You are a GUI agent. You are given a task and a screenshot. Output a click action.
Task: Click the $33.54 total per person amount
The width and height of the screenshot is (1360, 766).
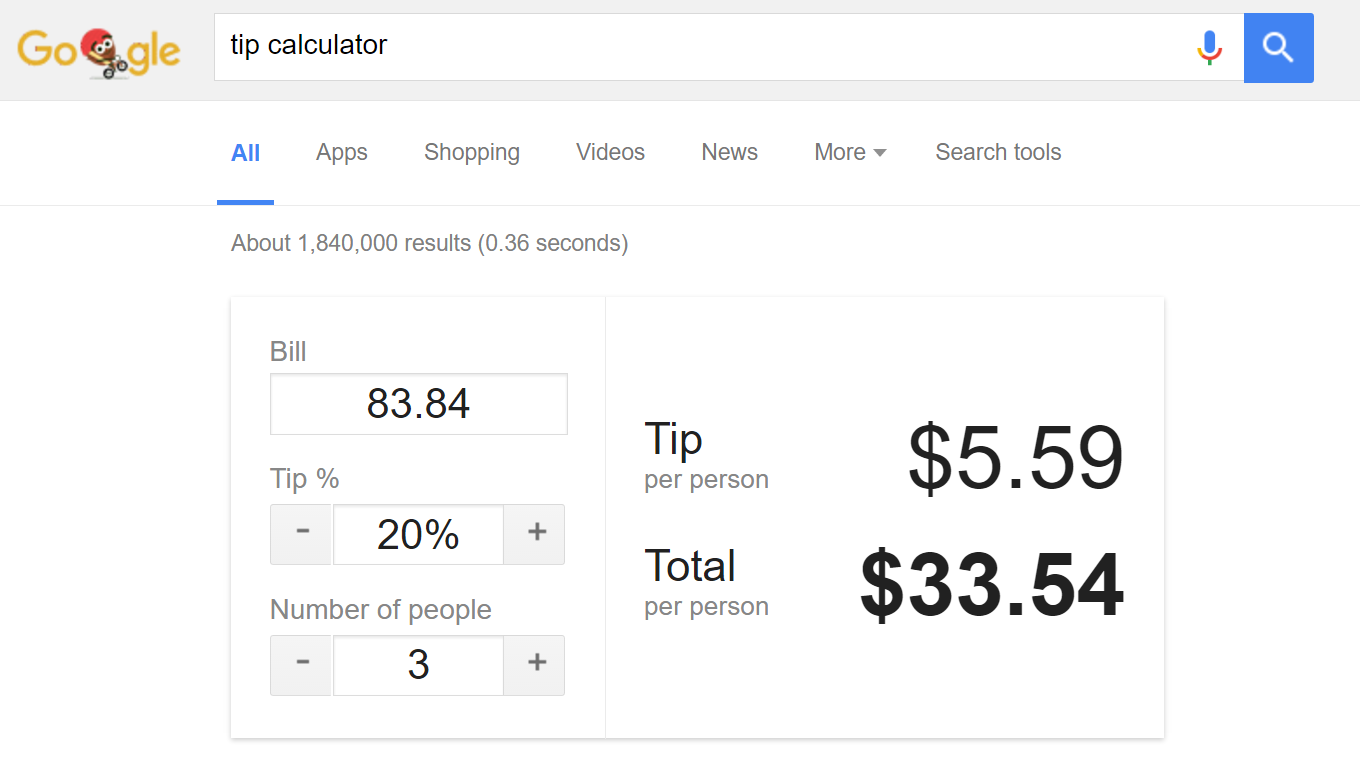coord(992,586)
